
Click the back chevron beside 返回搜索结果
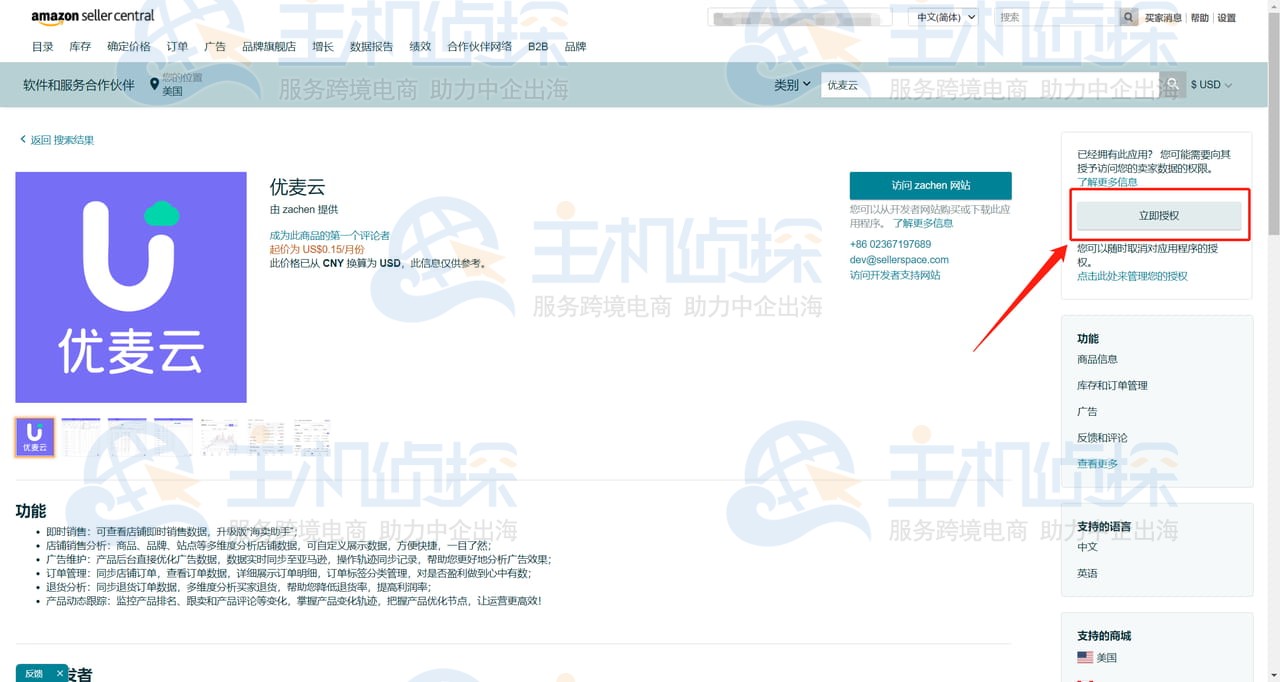click(x=23, y=140)
